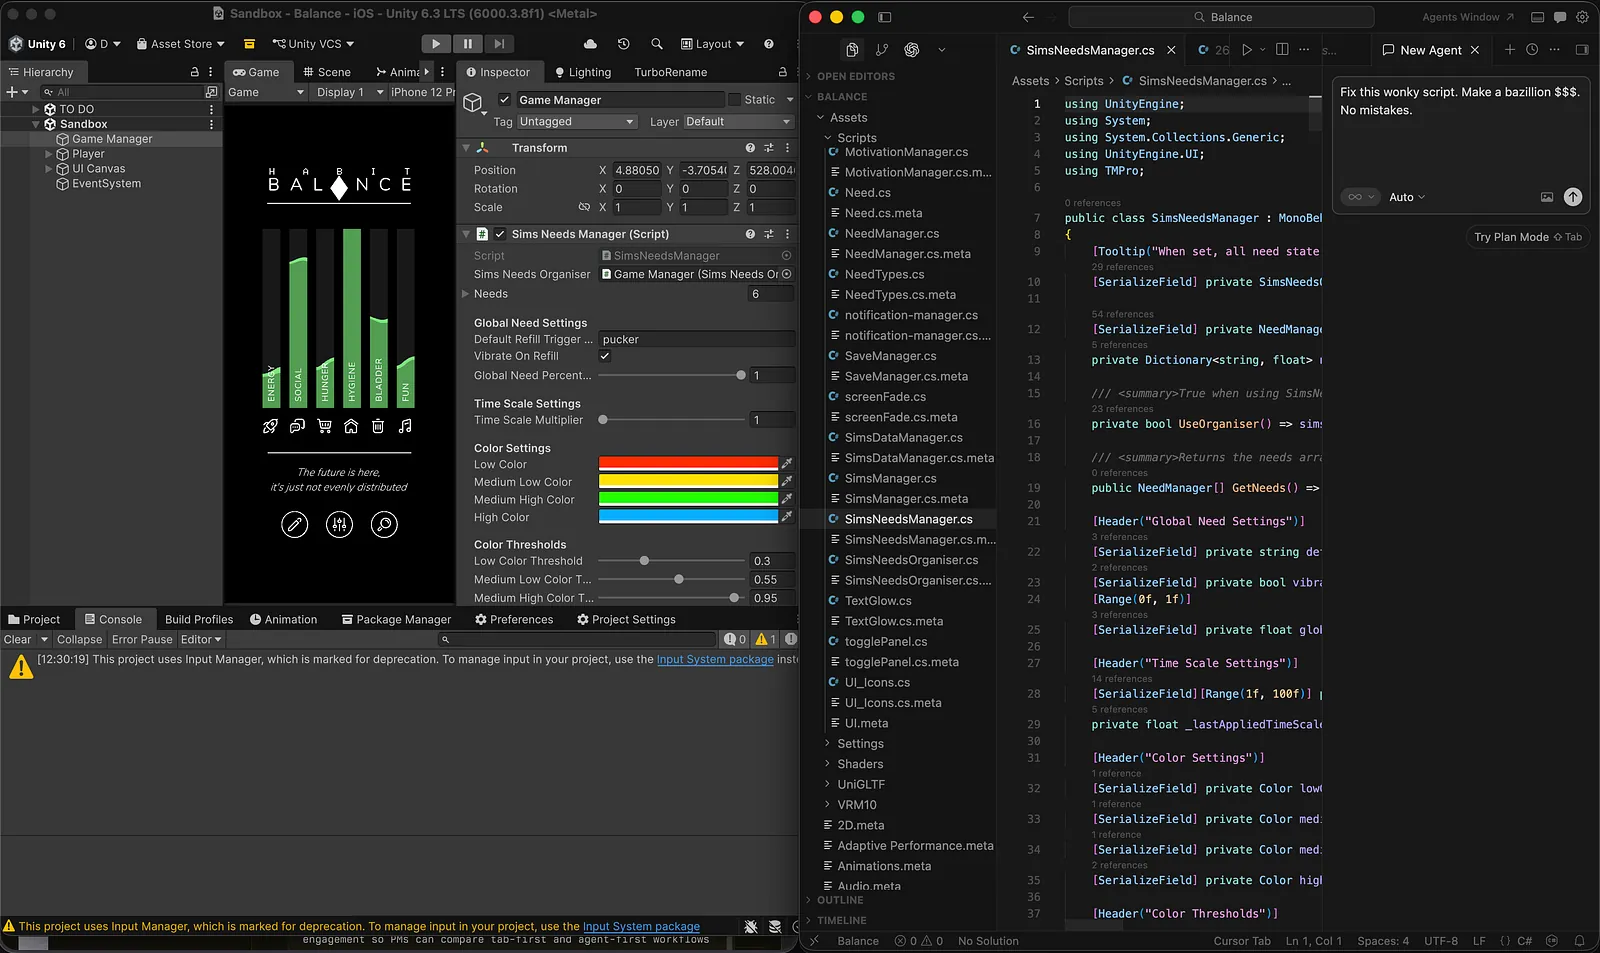Expand the TO DO hierarchy item
Screen dimensions: 1600x953
pyautogui.click(x=36, y=109)
